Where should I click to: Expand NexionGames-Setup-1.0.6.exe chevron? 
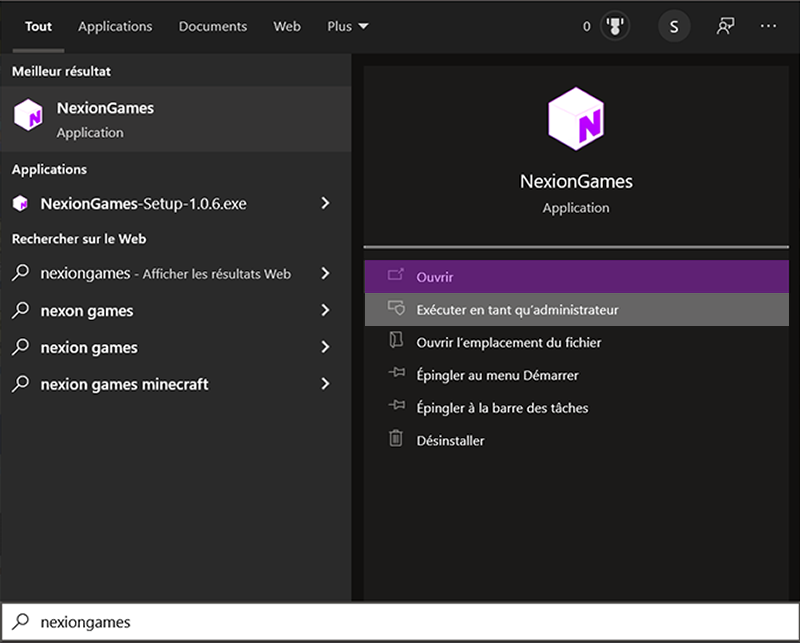click(x=325, y=203)
